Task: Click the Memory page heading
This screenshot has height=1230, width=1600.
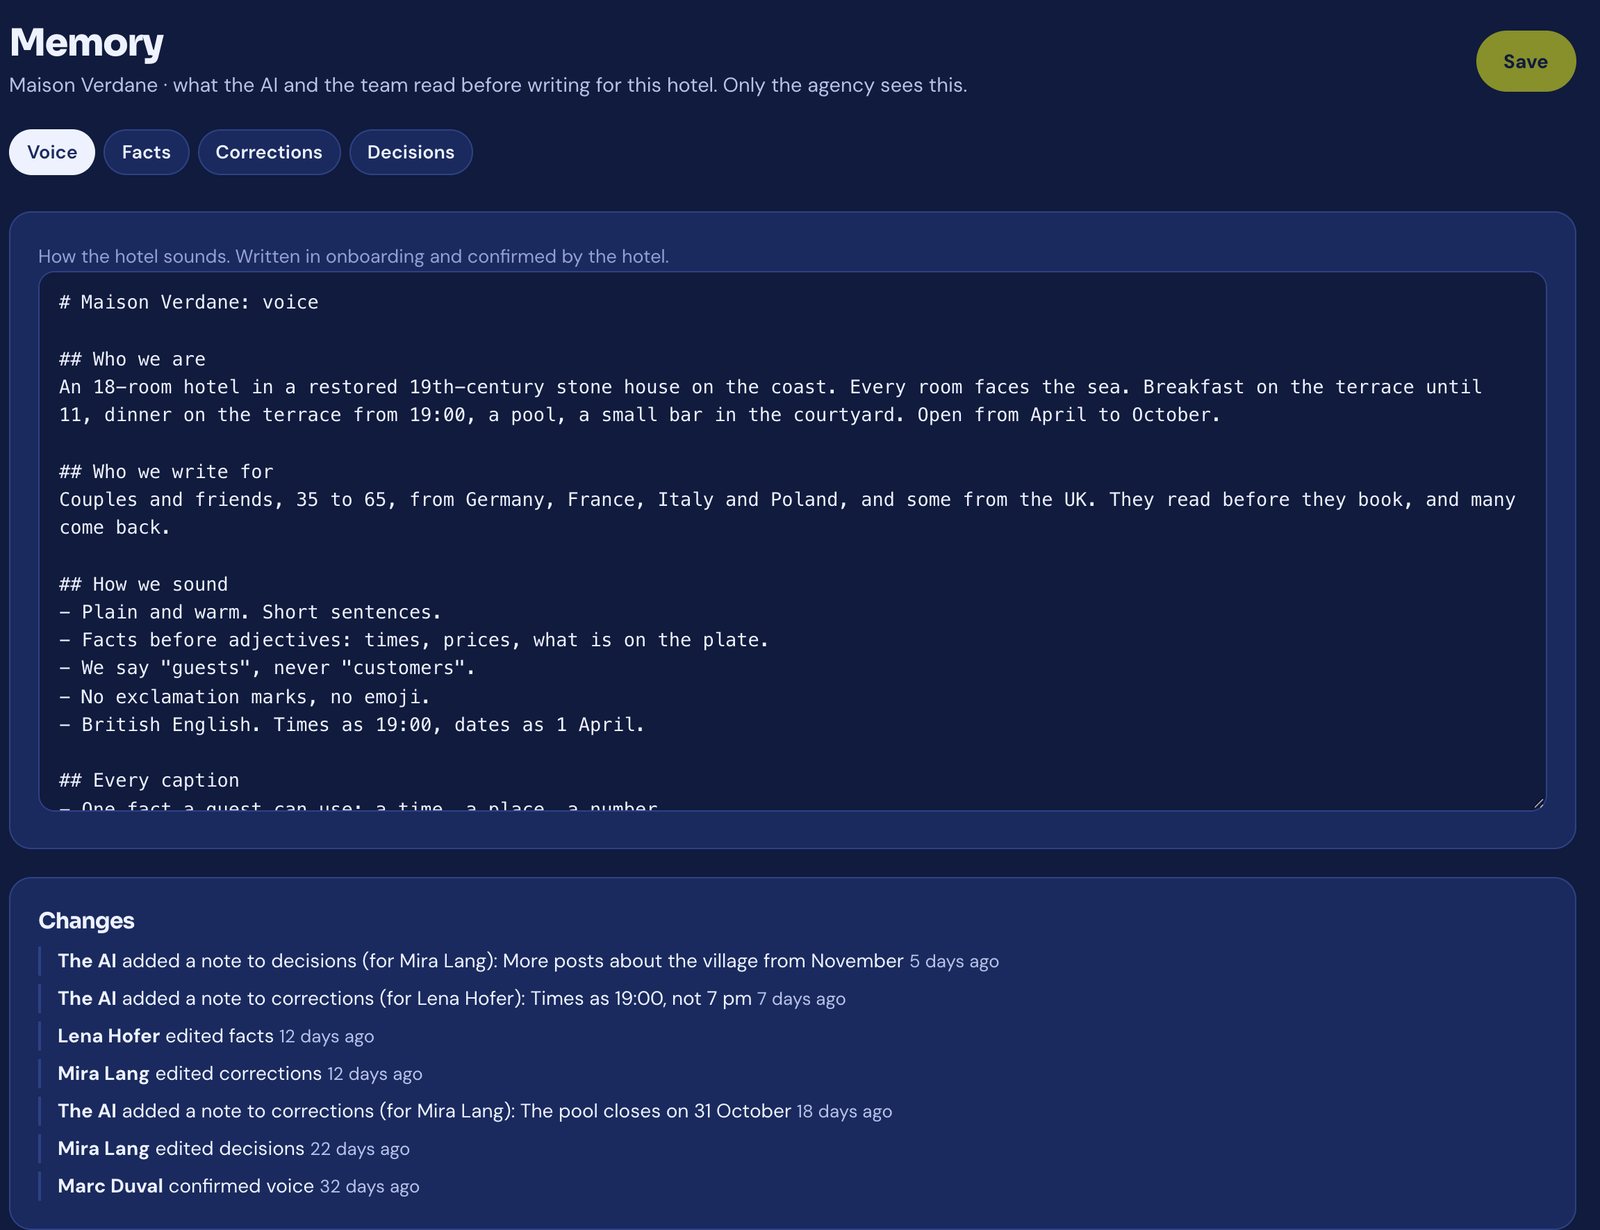Action: [x=86, y=42]
